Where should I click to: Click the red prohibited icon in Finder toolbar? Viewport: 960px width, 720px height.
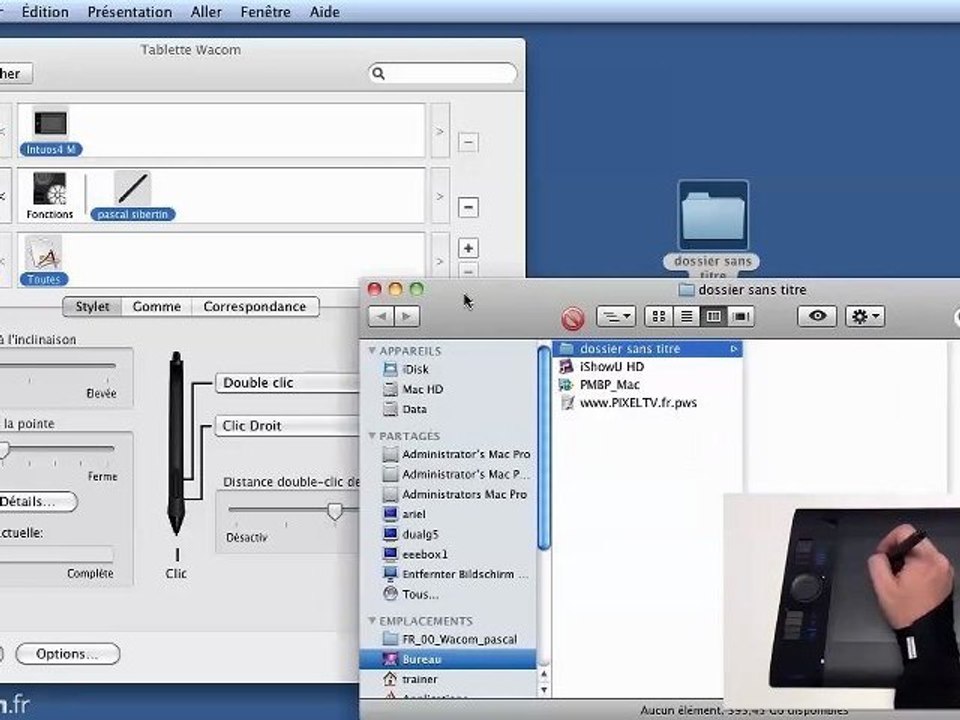573,318
